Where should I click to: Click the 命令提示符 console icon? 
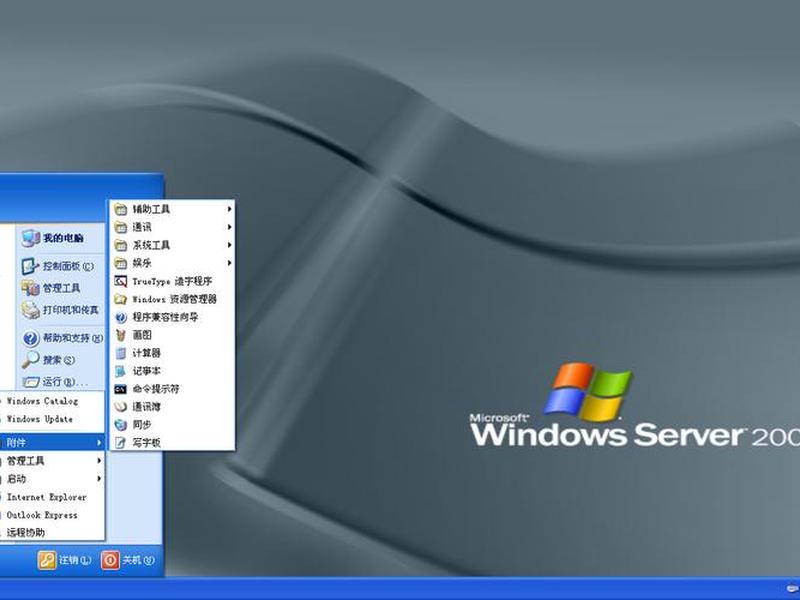coord(120,389)
